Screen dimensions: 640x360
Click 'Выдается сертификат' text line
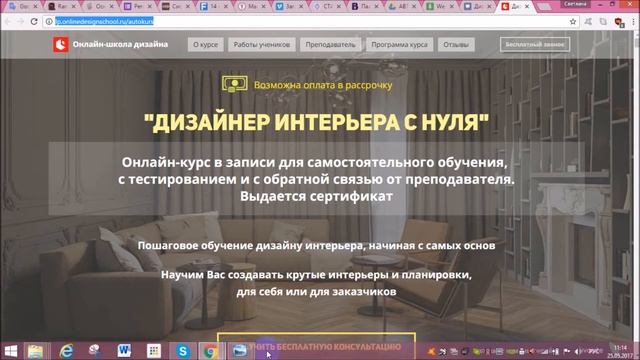point(316,196)
